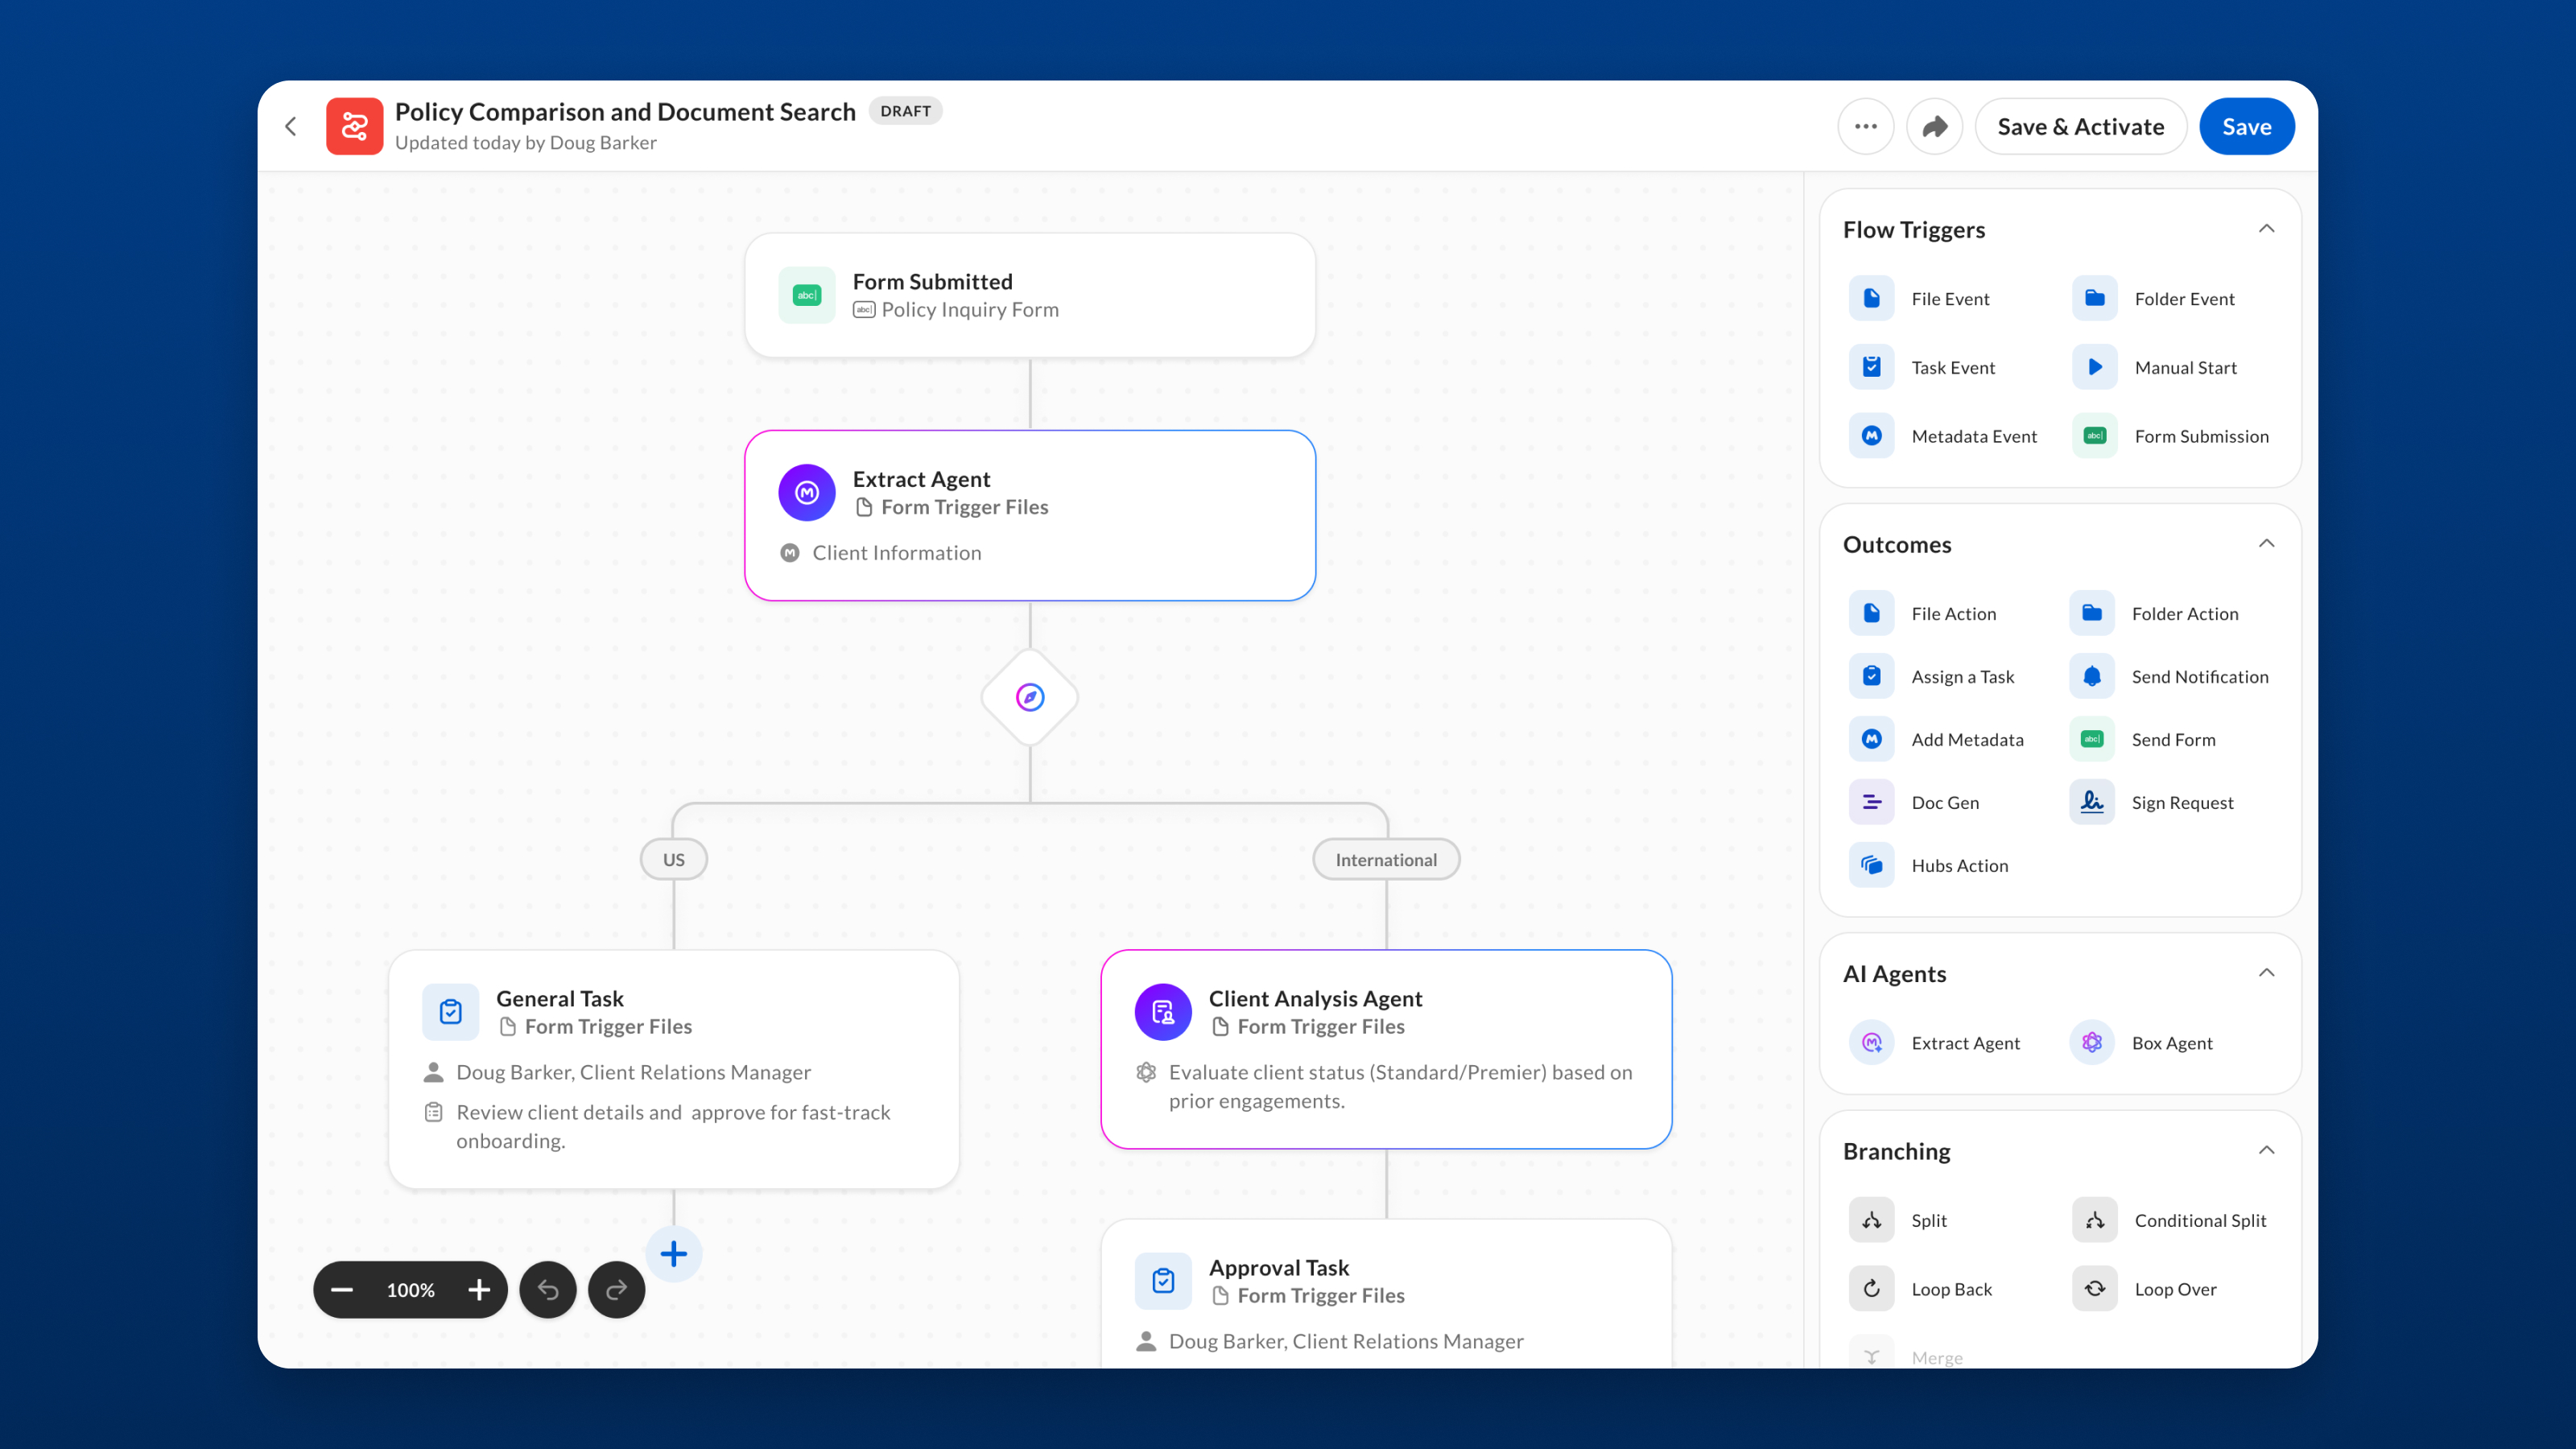The height and width of the screenshot is (1449, 2576).
Task: Zoom out with the minus button
Action: click(x=342, y=1290)
